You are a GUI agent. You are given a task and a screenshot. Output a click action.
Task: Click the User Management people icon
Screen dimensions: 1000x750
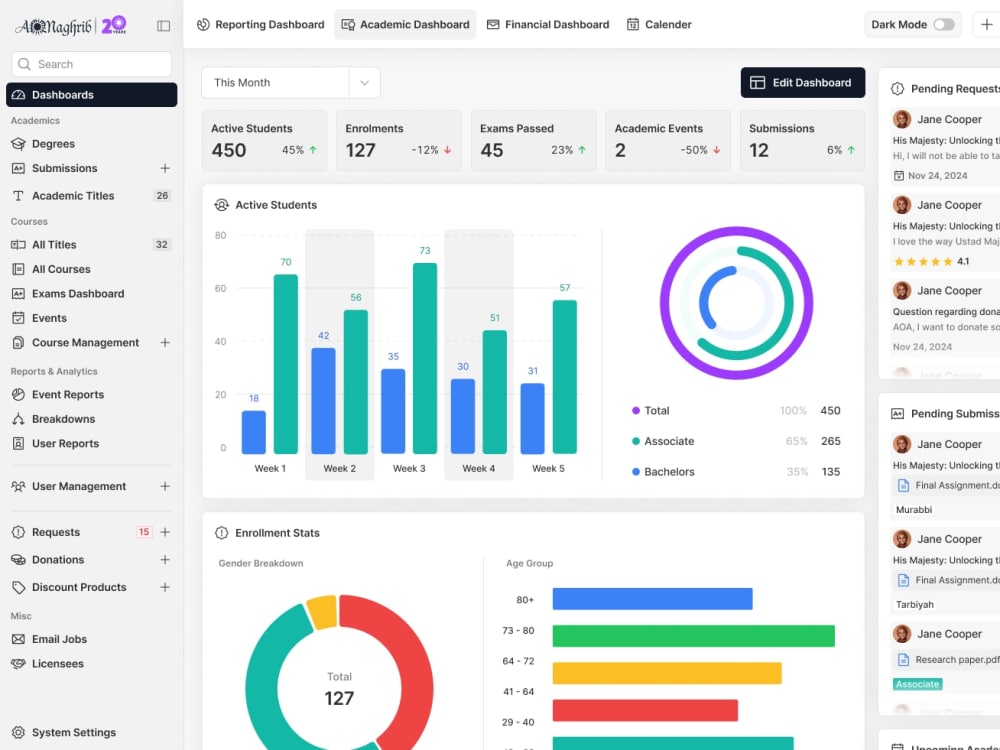[x=18, y=487]
